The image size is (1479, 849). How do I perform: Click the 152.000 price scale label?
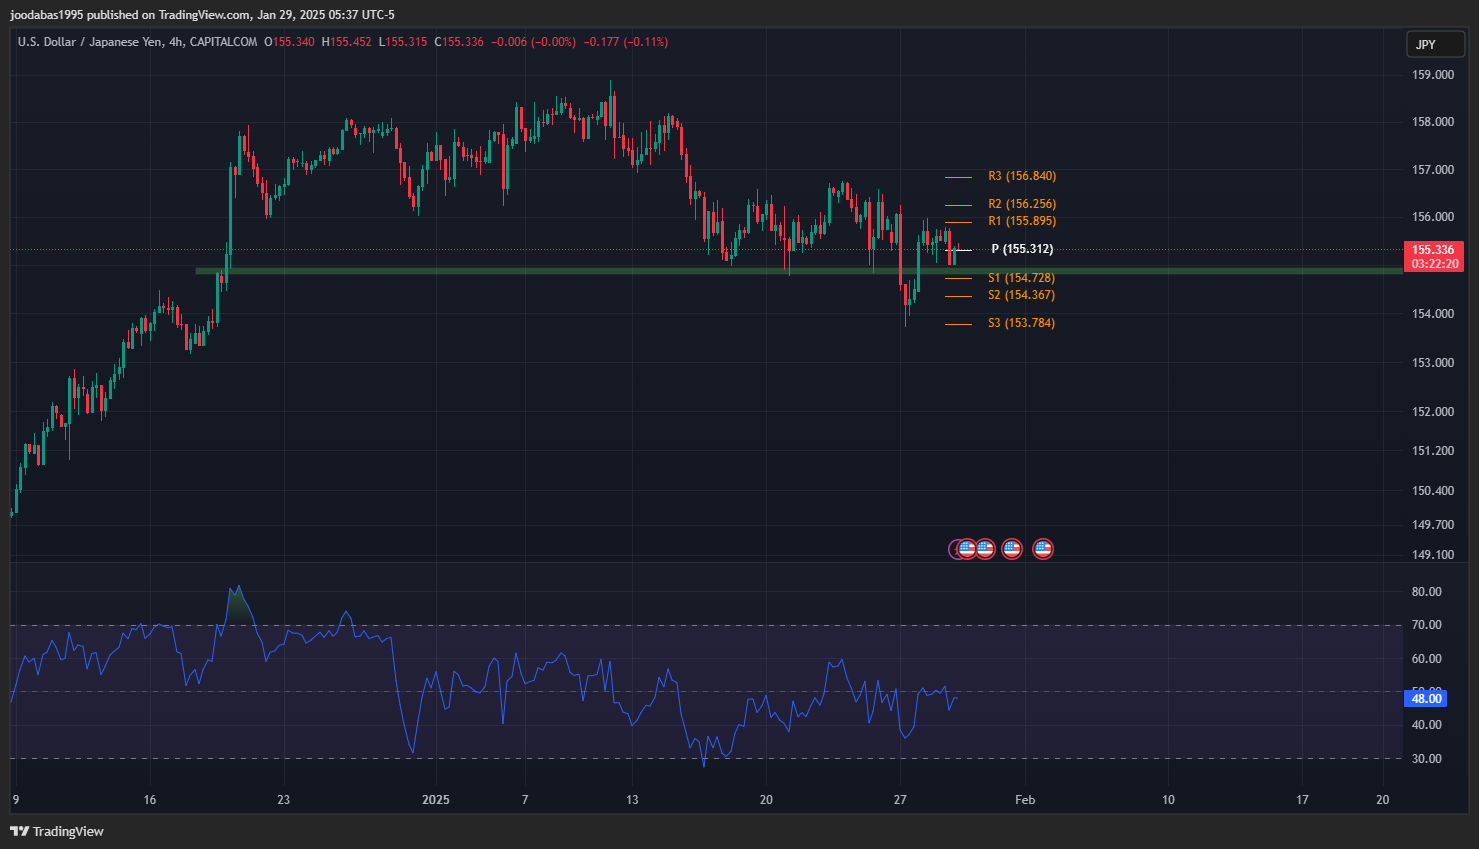(x=1433, y=412)
